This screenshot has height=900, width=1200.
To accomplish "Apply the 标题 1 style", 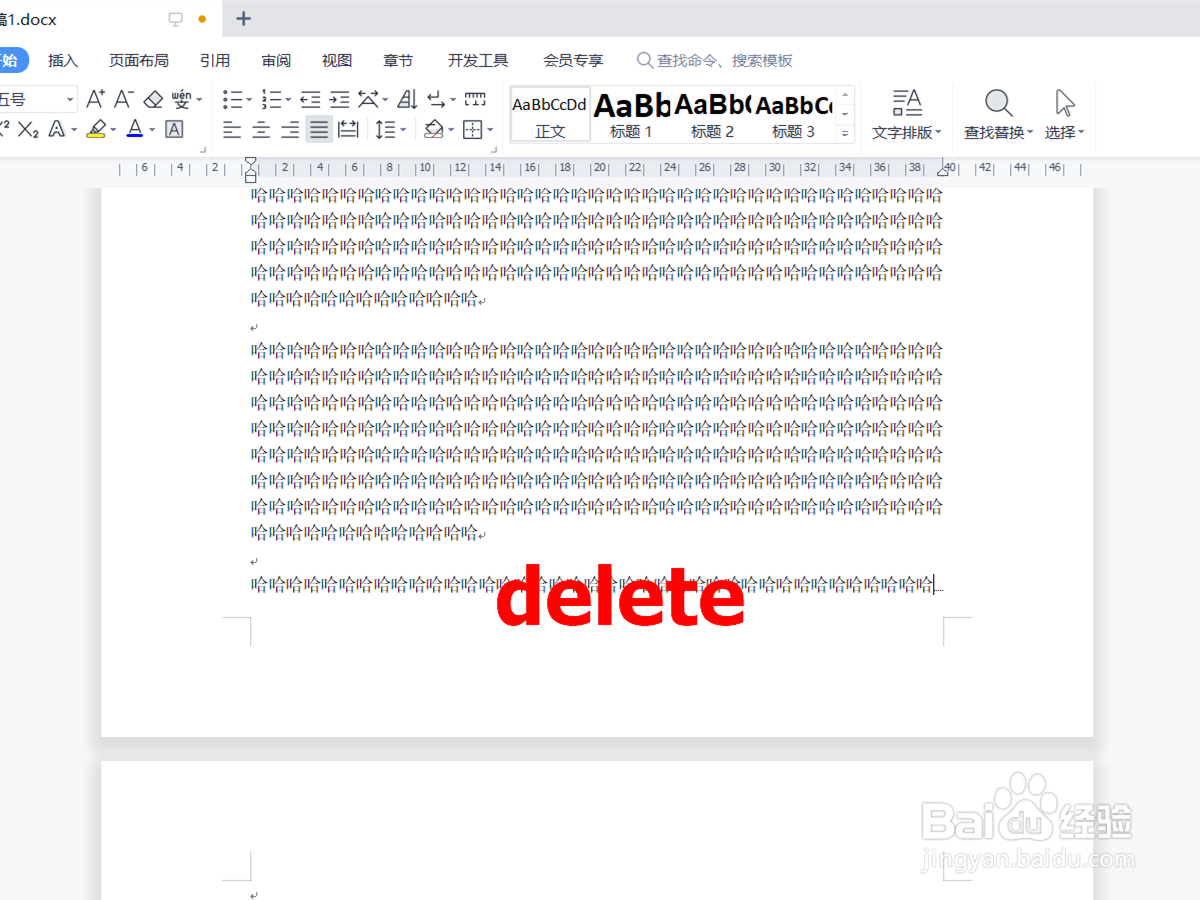I will pyautogui.click(x=631, y=114).
